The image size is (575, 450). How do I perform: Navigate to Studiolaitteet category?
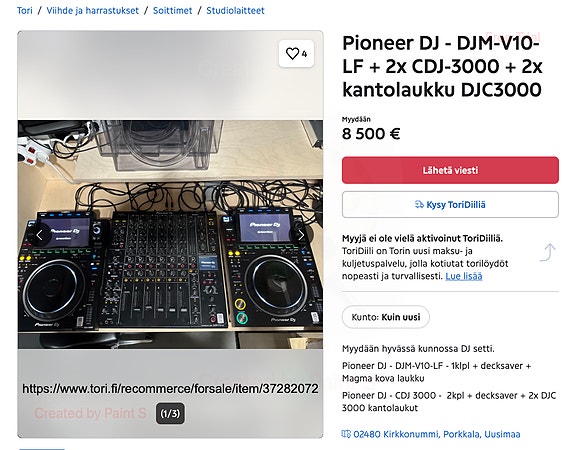(x=235, y=10)
